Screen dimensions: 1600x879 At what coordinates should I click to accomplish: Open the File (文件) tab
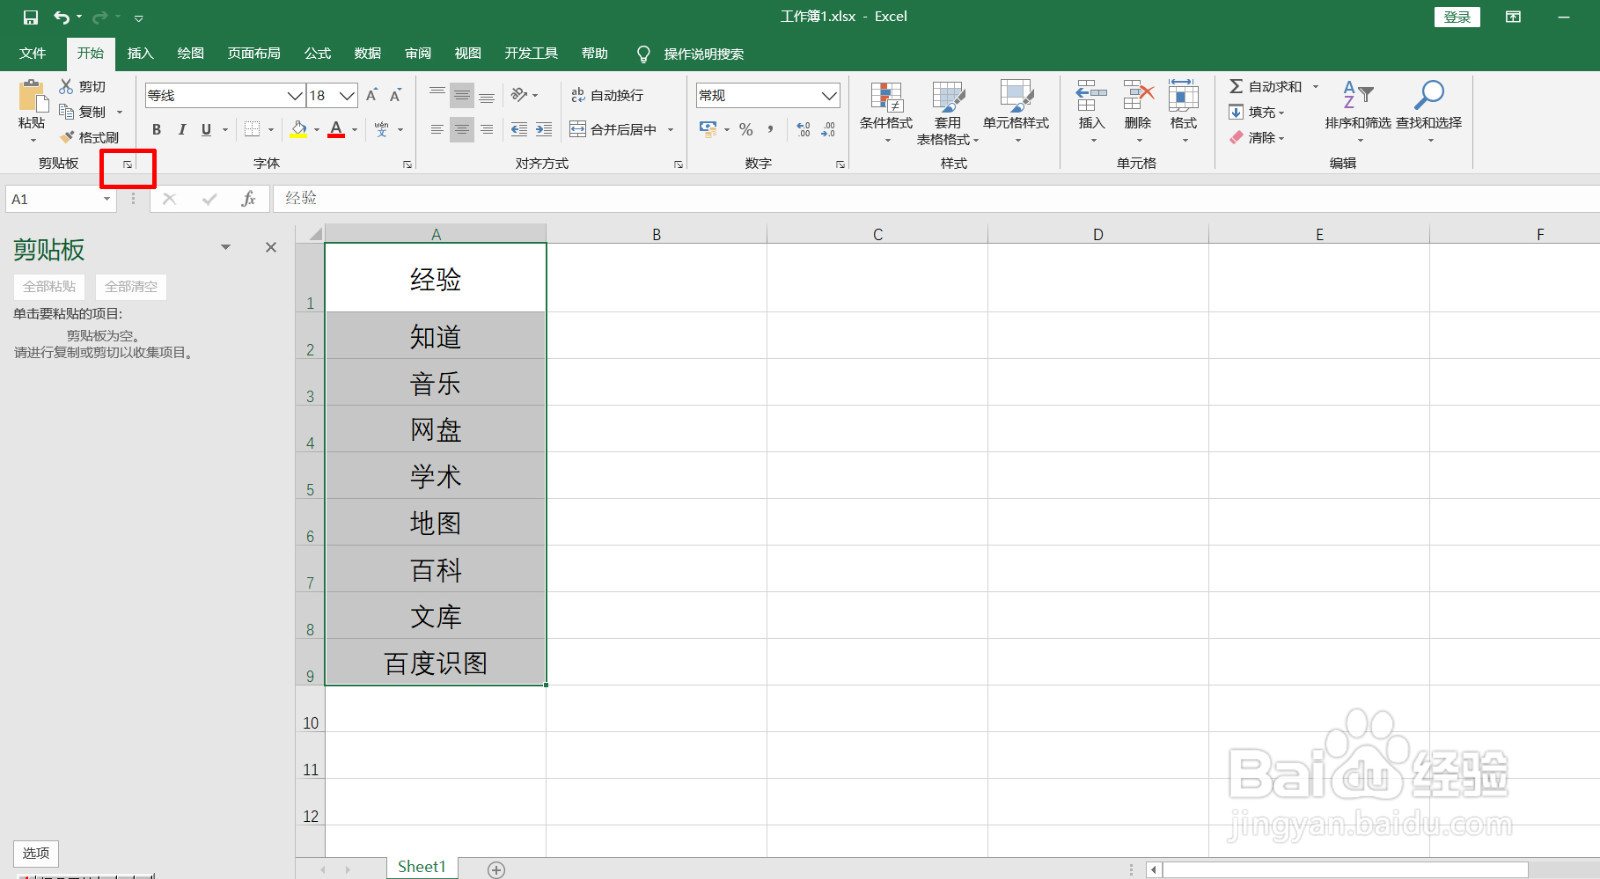pyautogui.click(x=33, y=53)
